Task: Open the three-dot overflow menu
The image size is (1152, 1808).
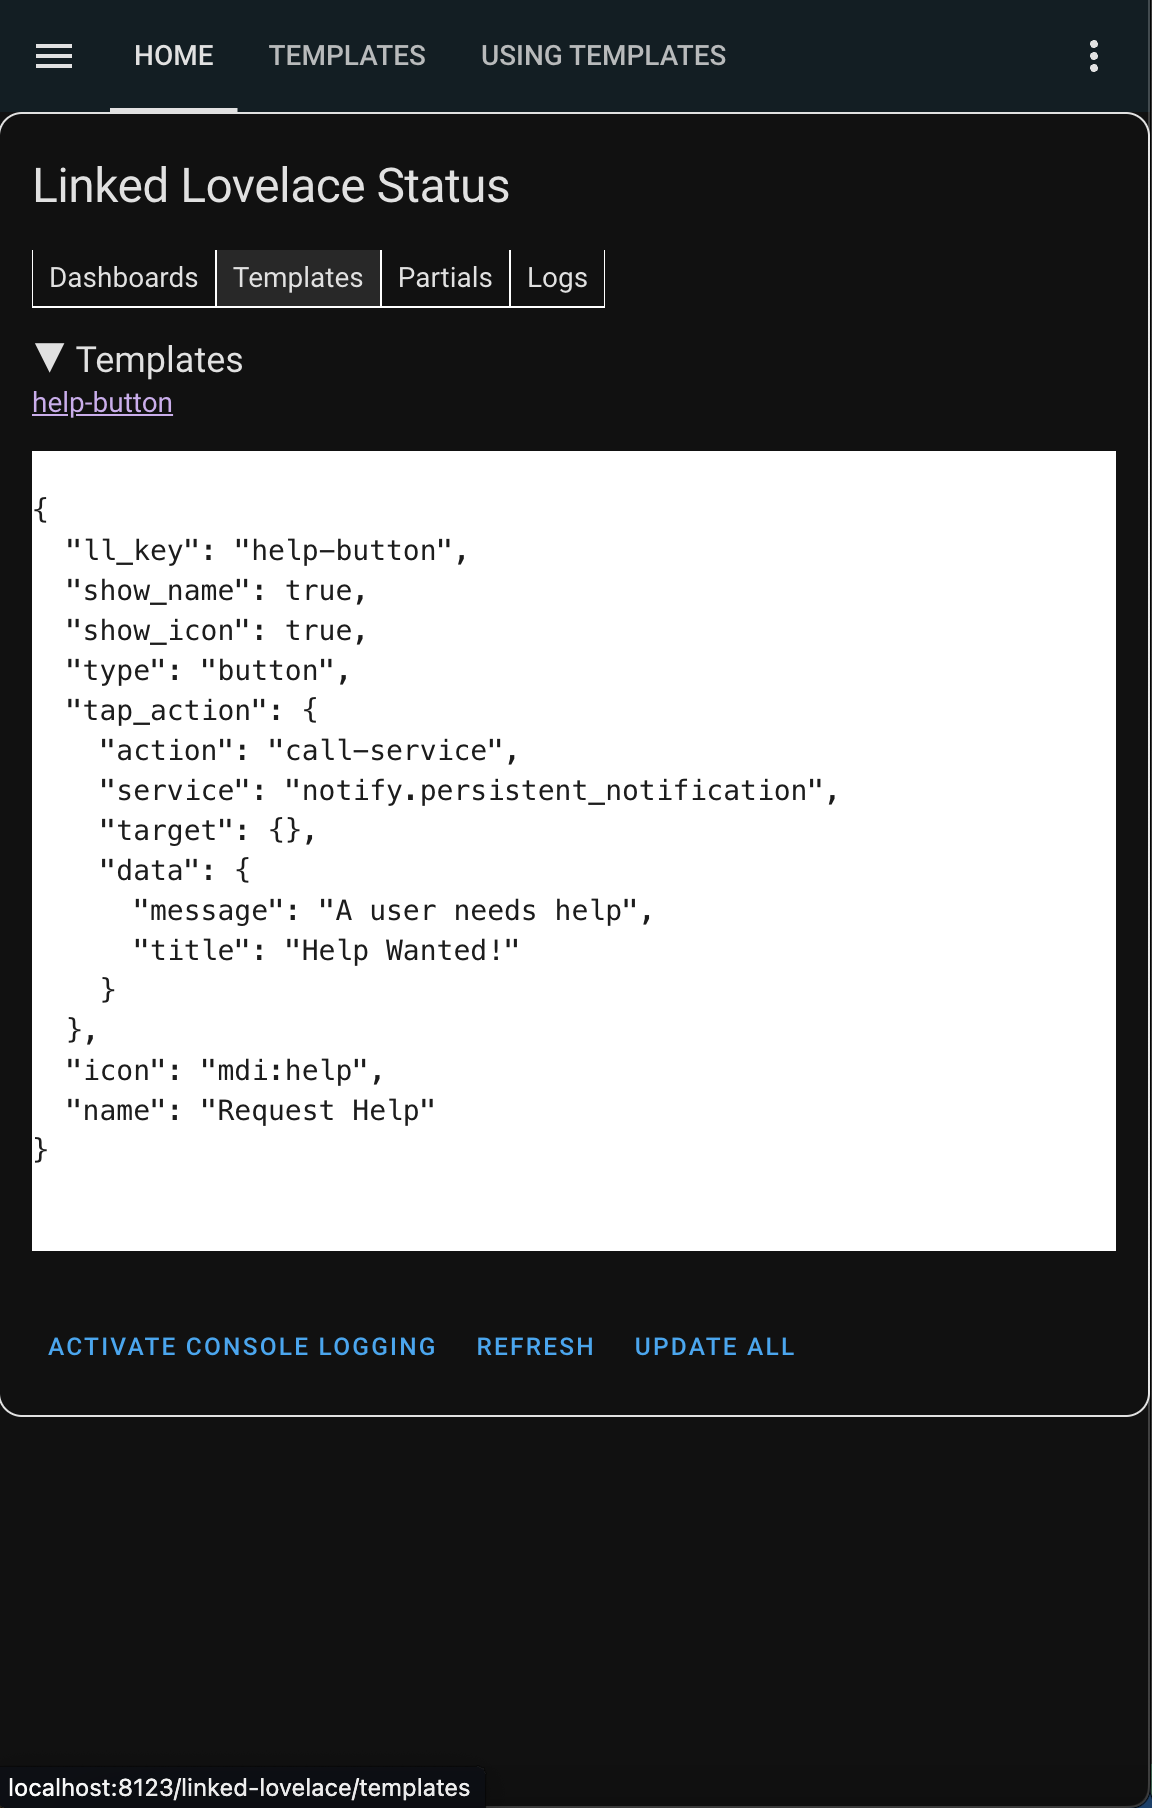Action: 1094,56
